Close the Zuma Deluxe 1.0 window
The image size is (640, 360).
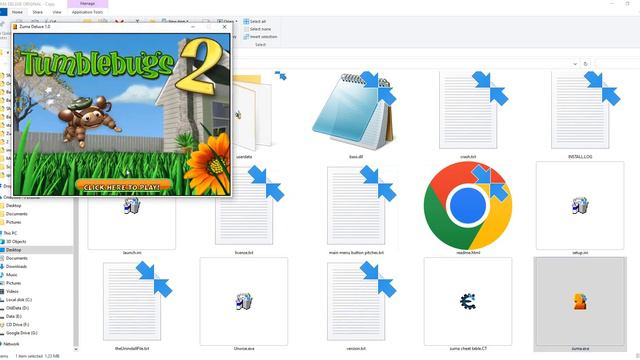coord(224,27)
